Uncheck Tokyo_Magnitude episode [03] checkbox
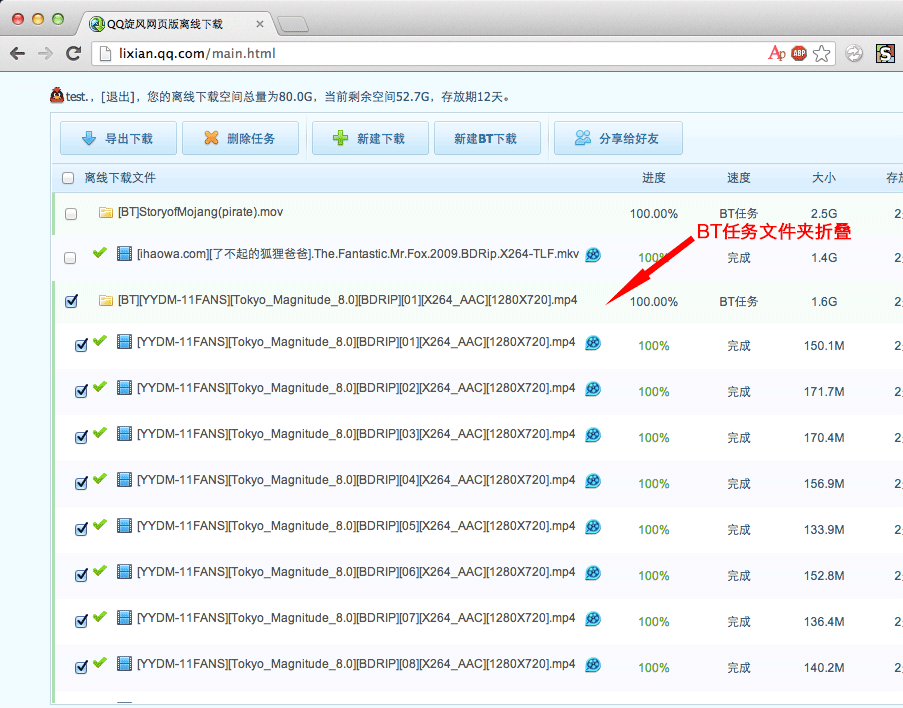Viewport: 903px width, 708px height. pos(81,437)
